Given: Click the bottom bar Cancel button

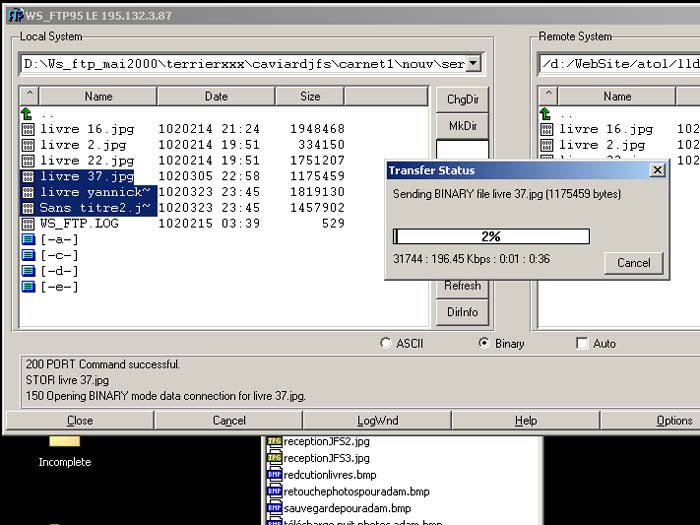Looking at the screenshot, I should coord(229,421).
